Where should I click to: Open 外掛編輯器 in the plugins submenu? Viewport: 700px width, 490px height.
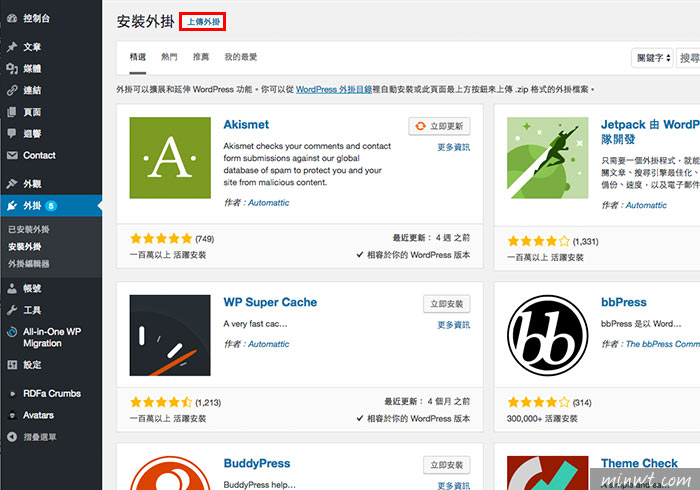pyautogui.click(x=29, y=264)
